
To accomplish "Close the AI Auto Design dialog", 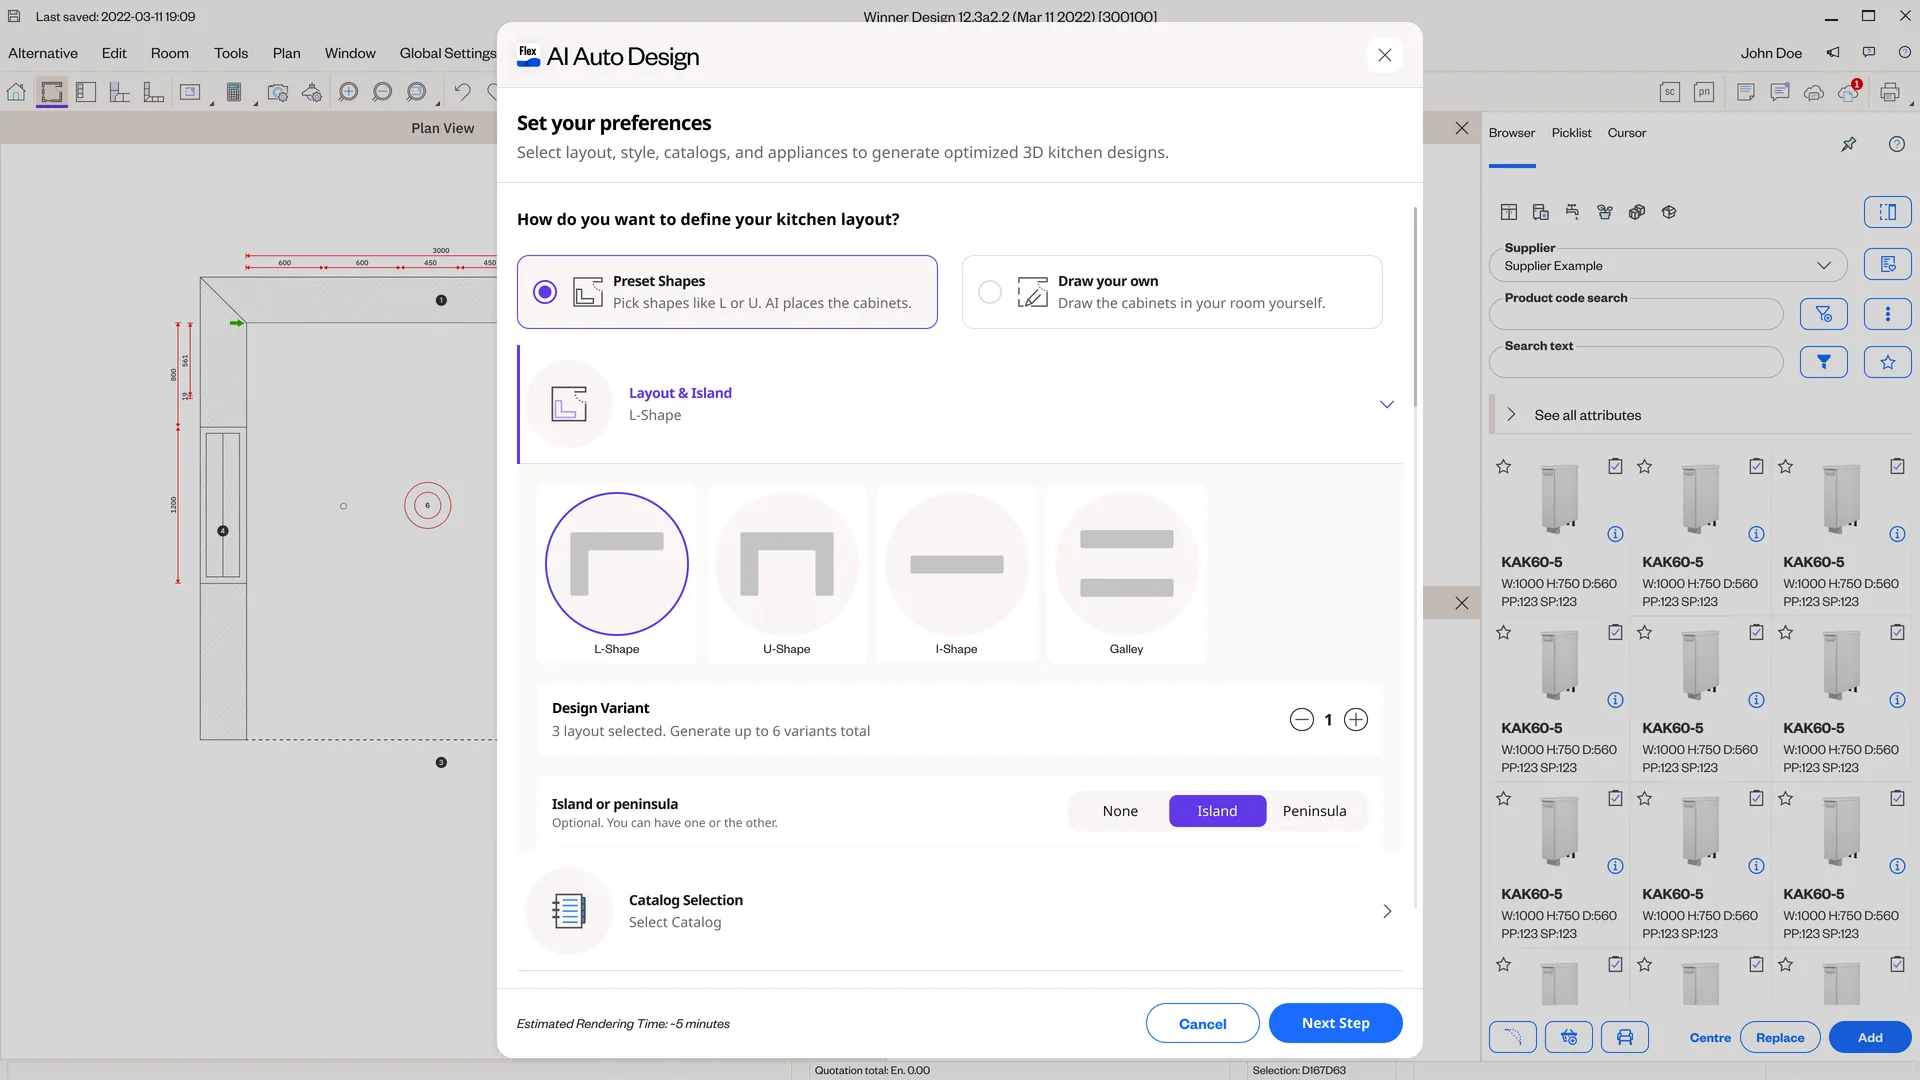I will 1384,55.
